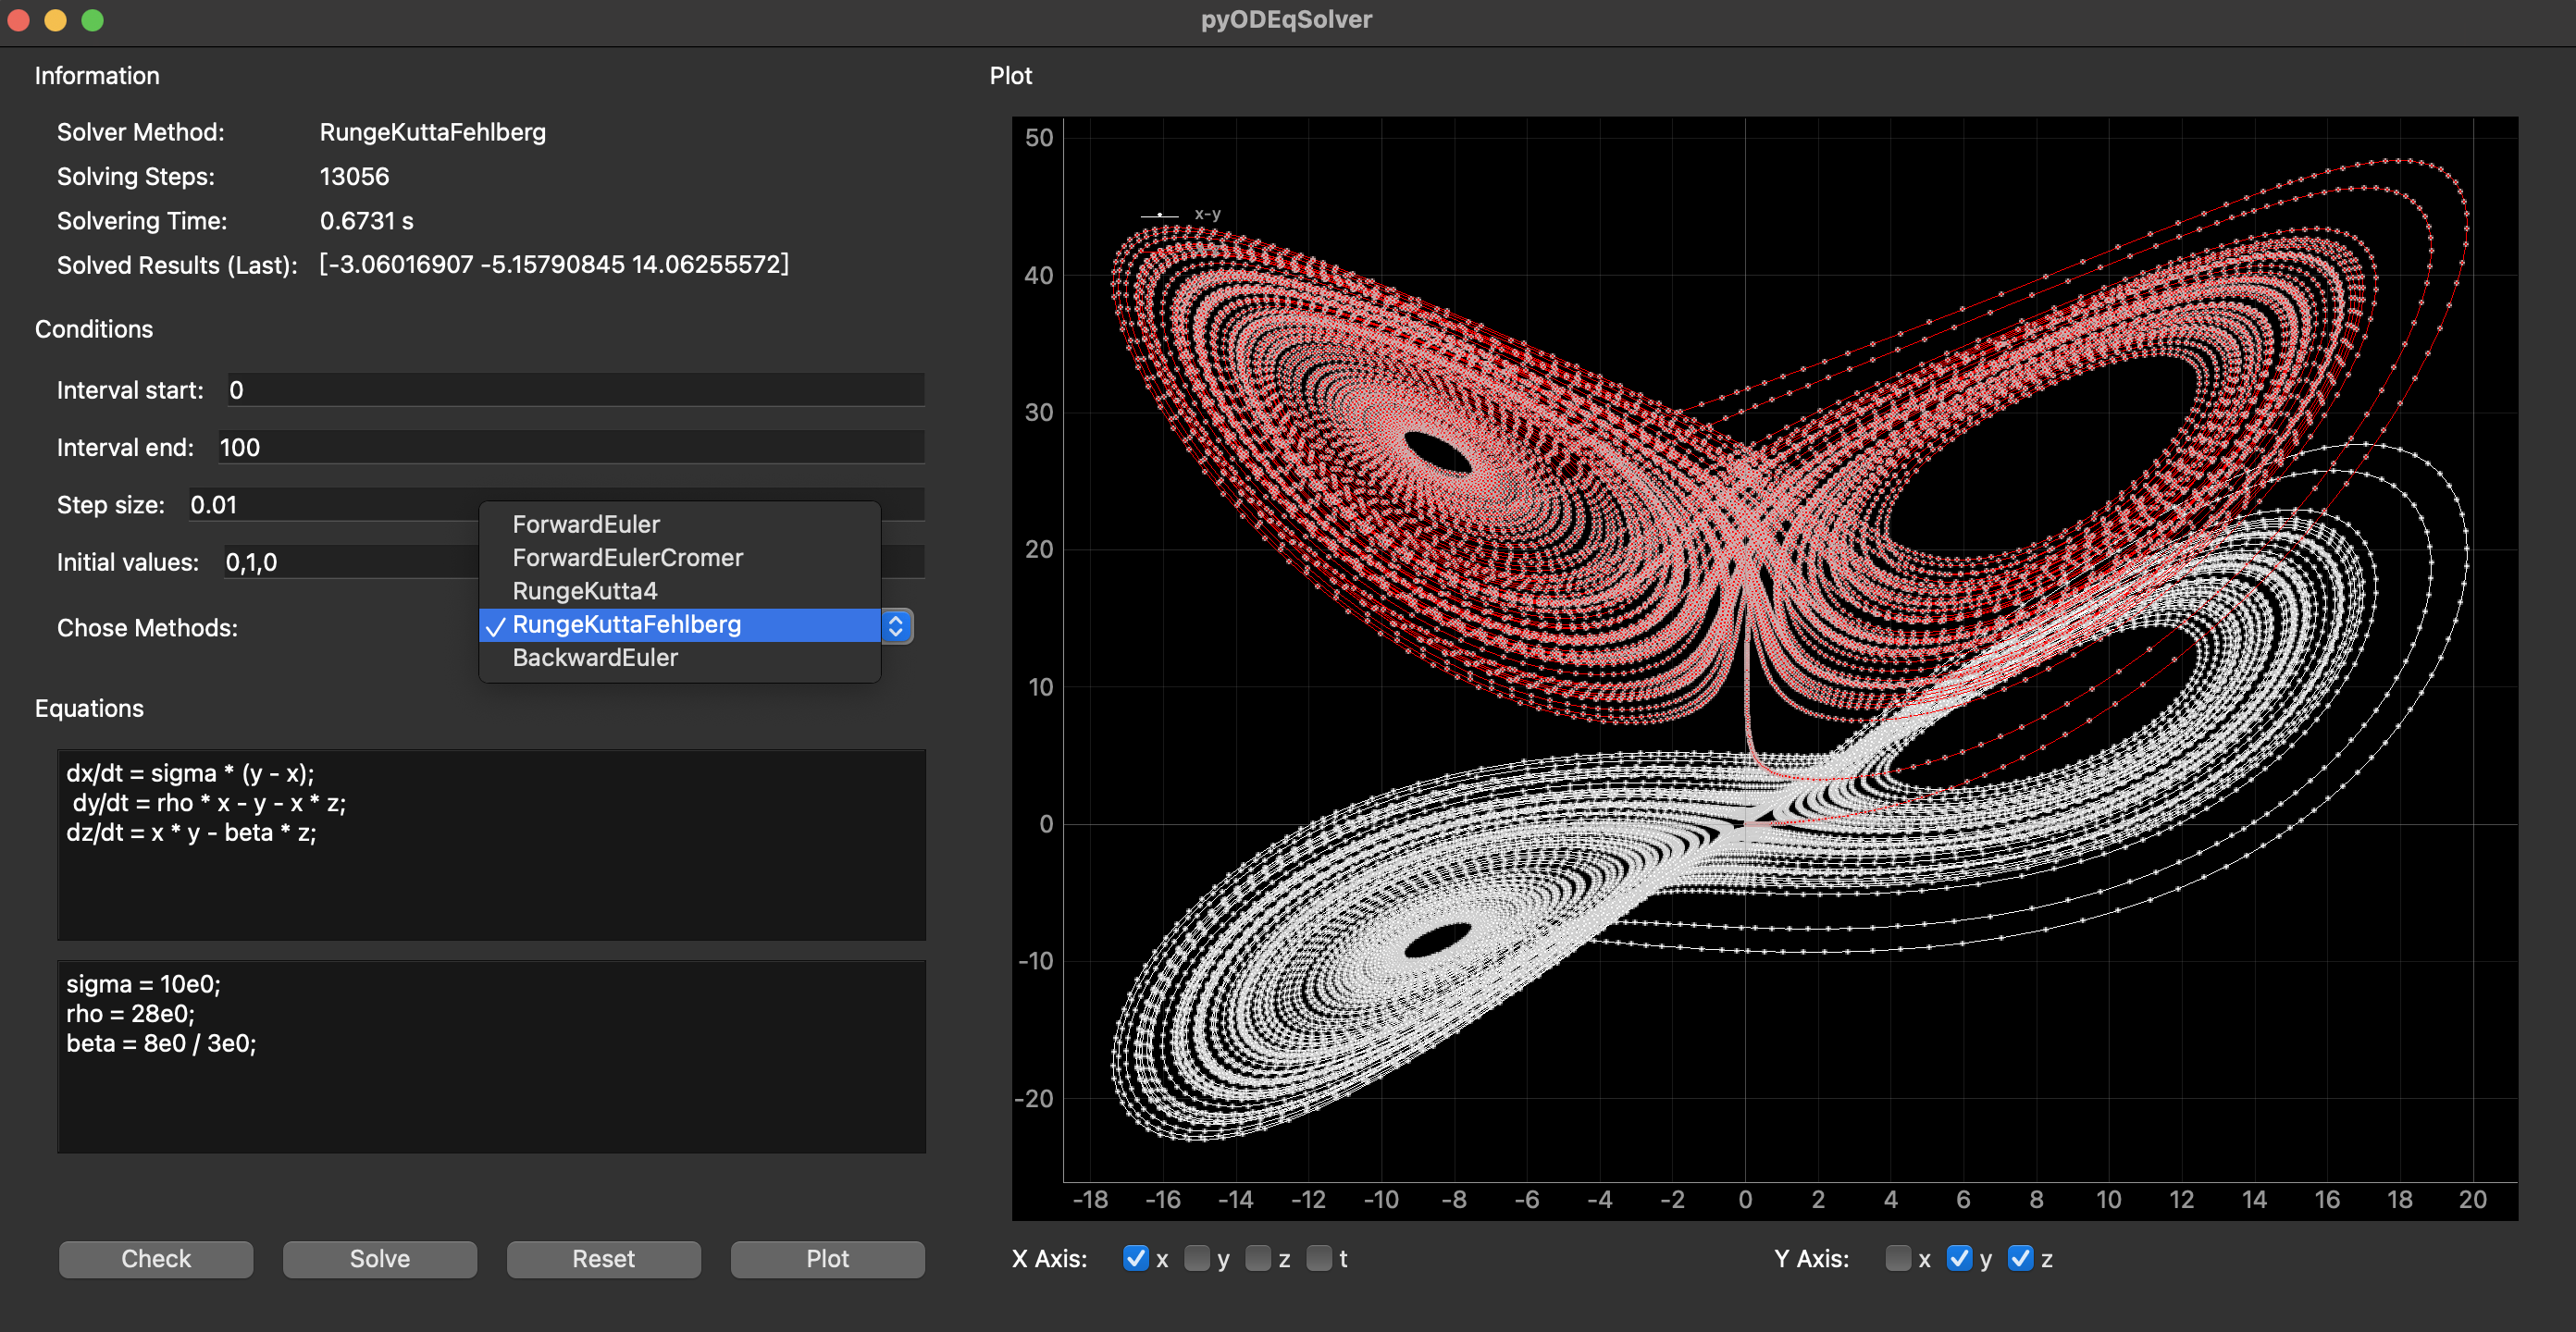Check the Y Axis x checkbox
2576x1332 pixels.
pos(1897,1258)
